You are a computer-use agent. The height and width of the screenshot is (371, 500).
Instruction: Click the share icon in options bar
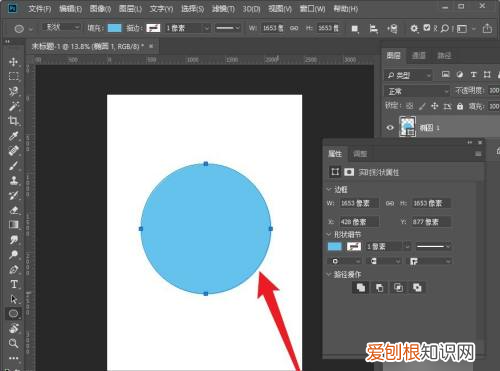(x=487, y=28)
